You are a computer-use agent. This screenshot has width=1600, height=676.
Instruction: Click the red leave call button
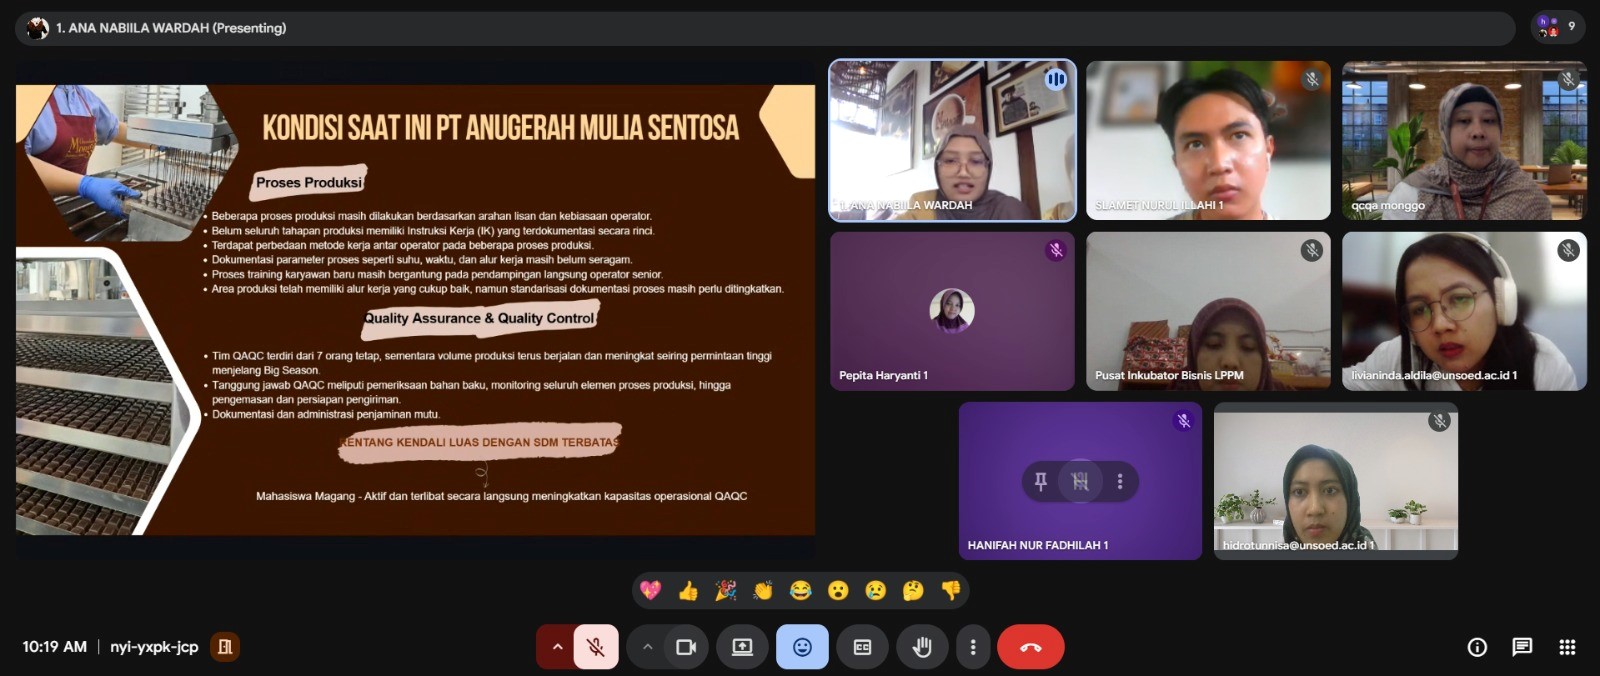1031,647
